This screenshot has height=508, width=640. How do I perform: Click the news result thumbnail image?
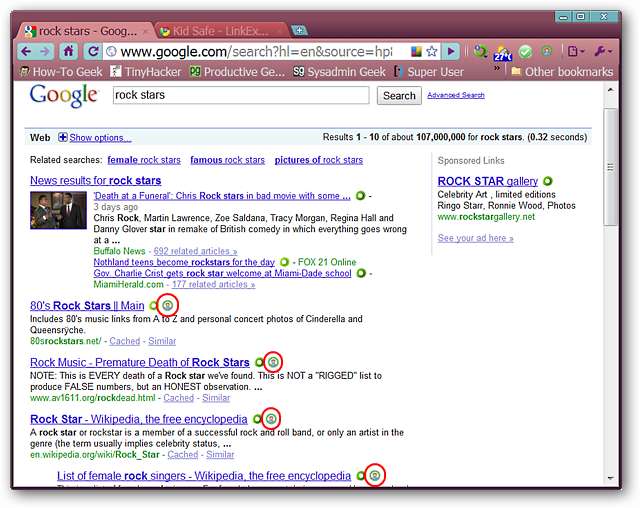[58, 210]
